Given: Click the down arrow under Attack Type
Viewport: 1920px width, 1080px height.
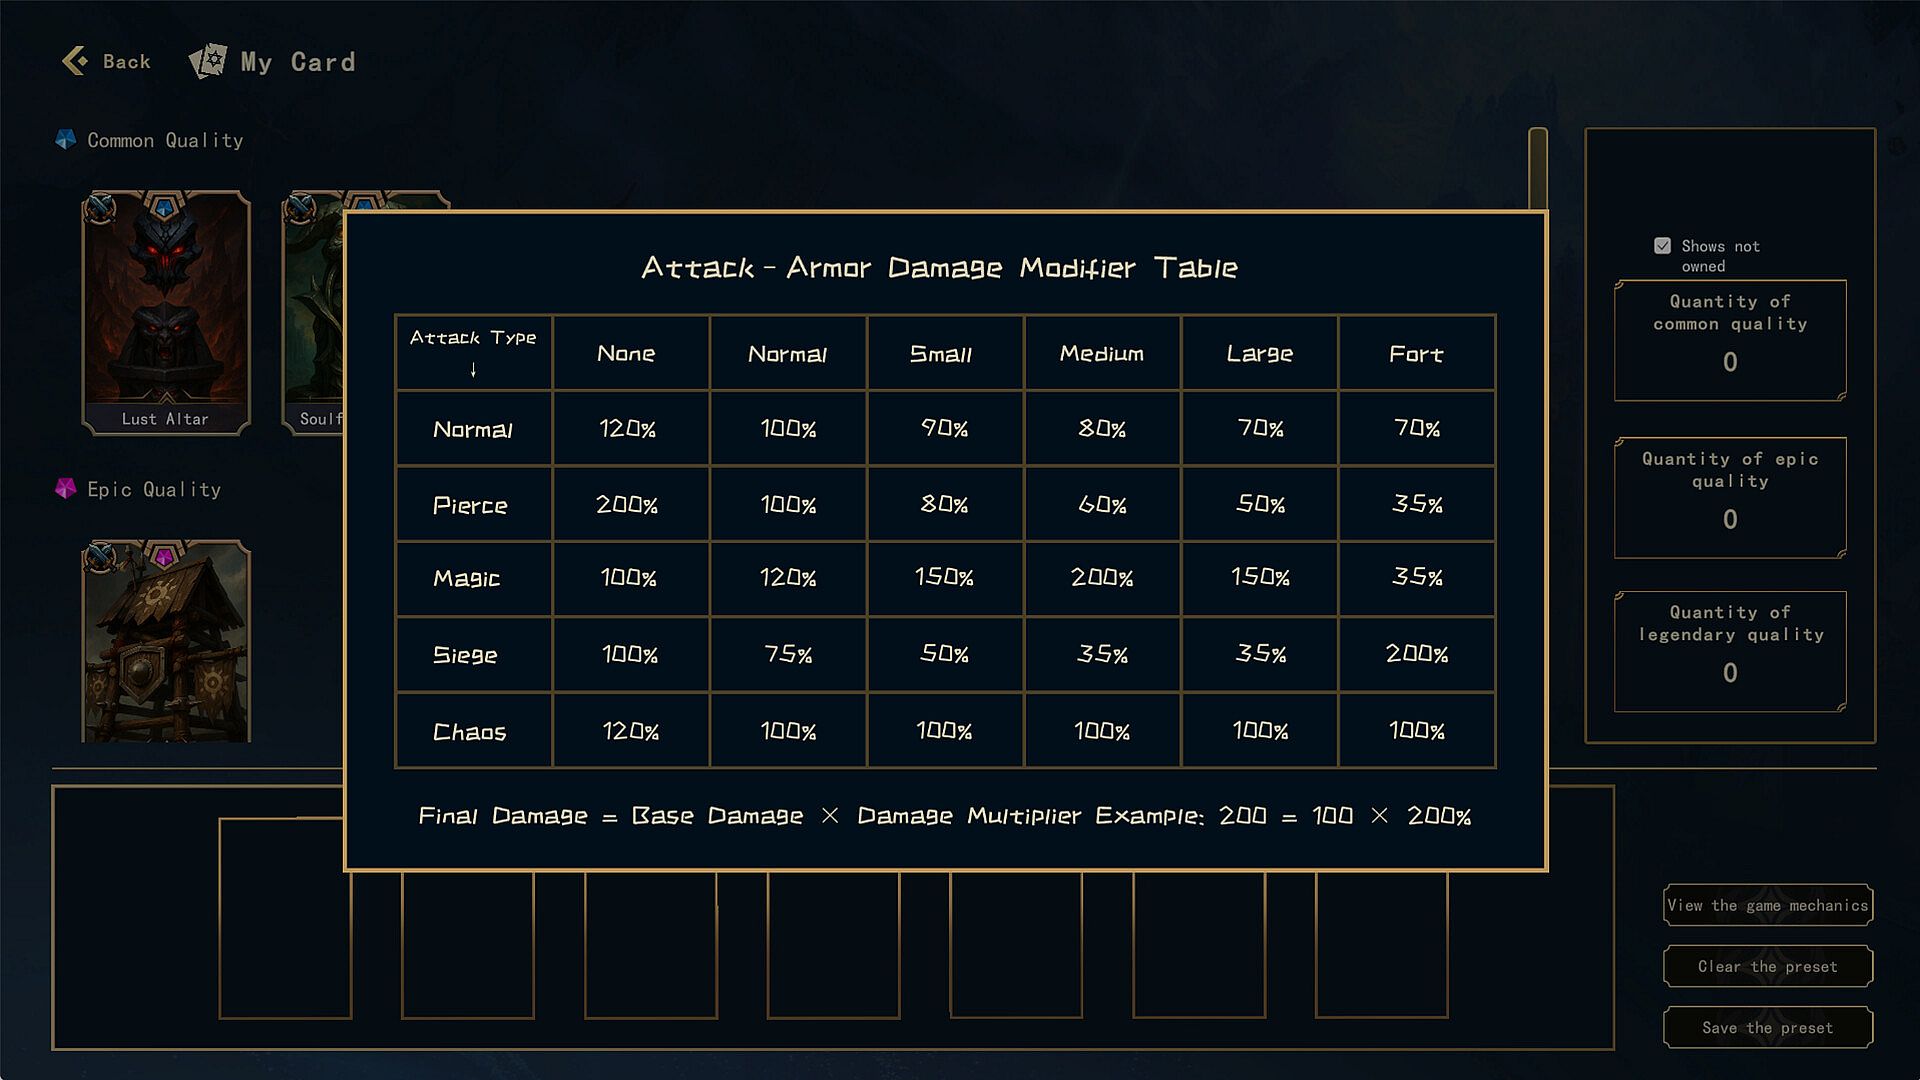Looking at the screenshot, I should (x=473, y=370).
